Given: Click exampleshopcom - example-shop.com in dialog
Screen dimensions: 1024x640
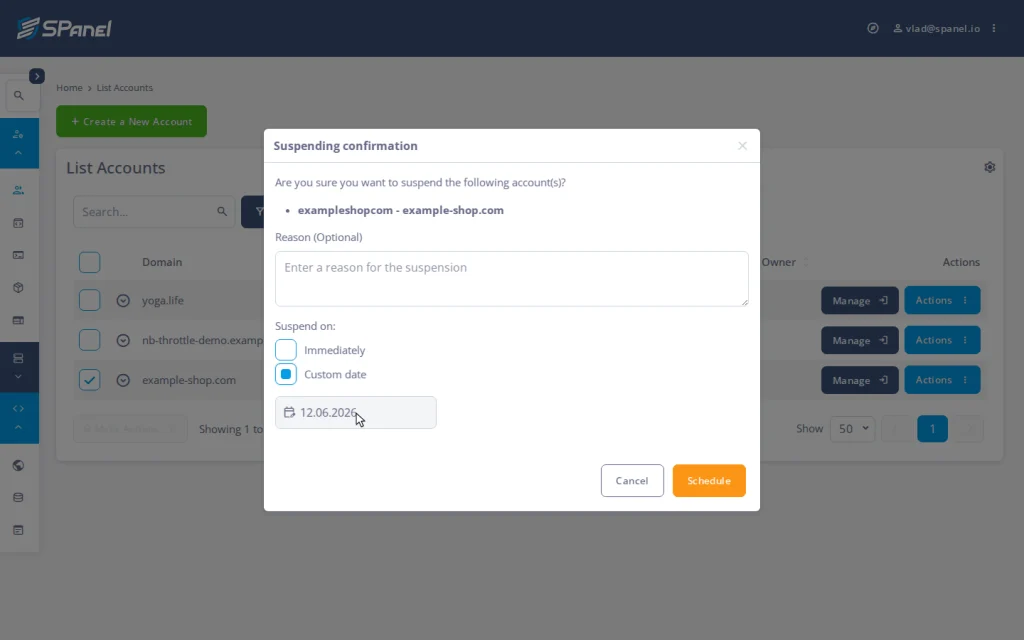Looking at the screenshot, I should 400,210.
